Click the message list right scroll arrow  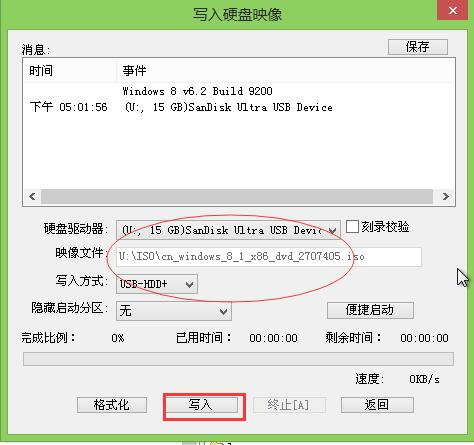(x=445, y=196)
